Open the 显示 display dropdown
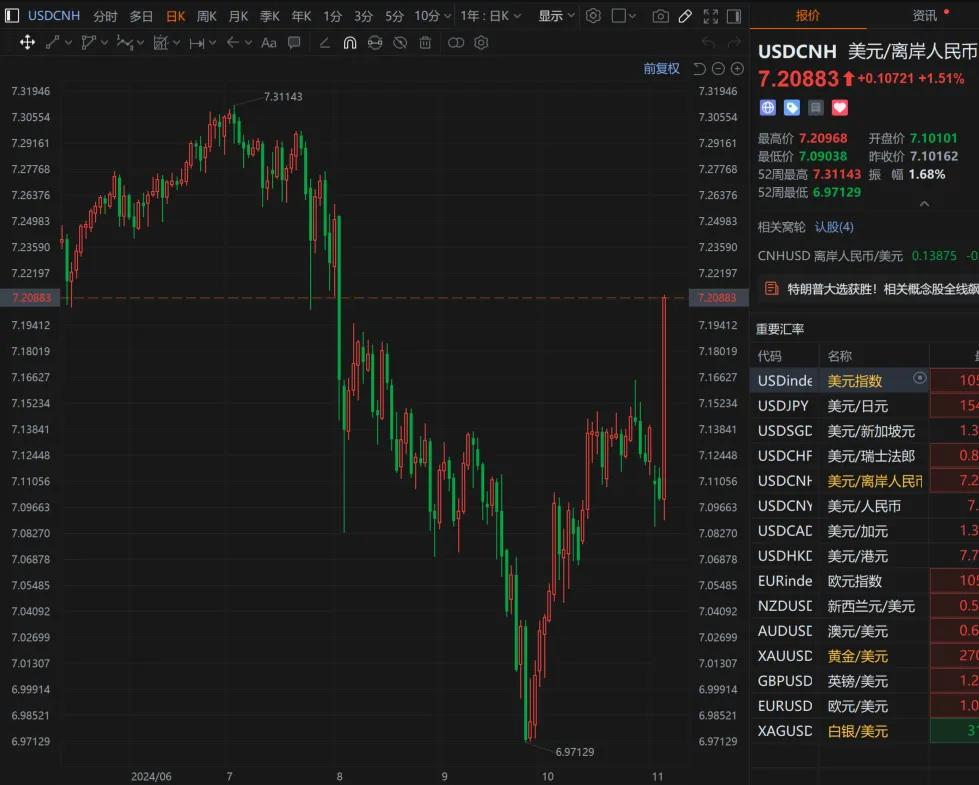This screenshot has width=979, height=785. click(x=556, y=16)
